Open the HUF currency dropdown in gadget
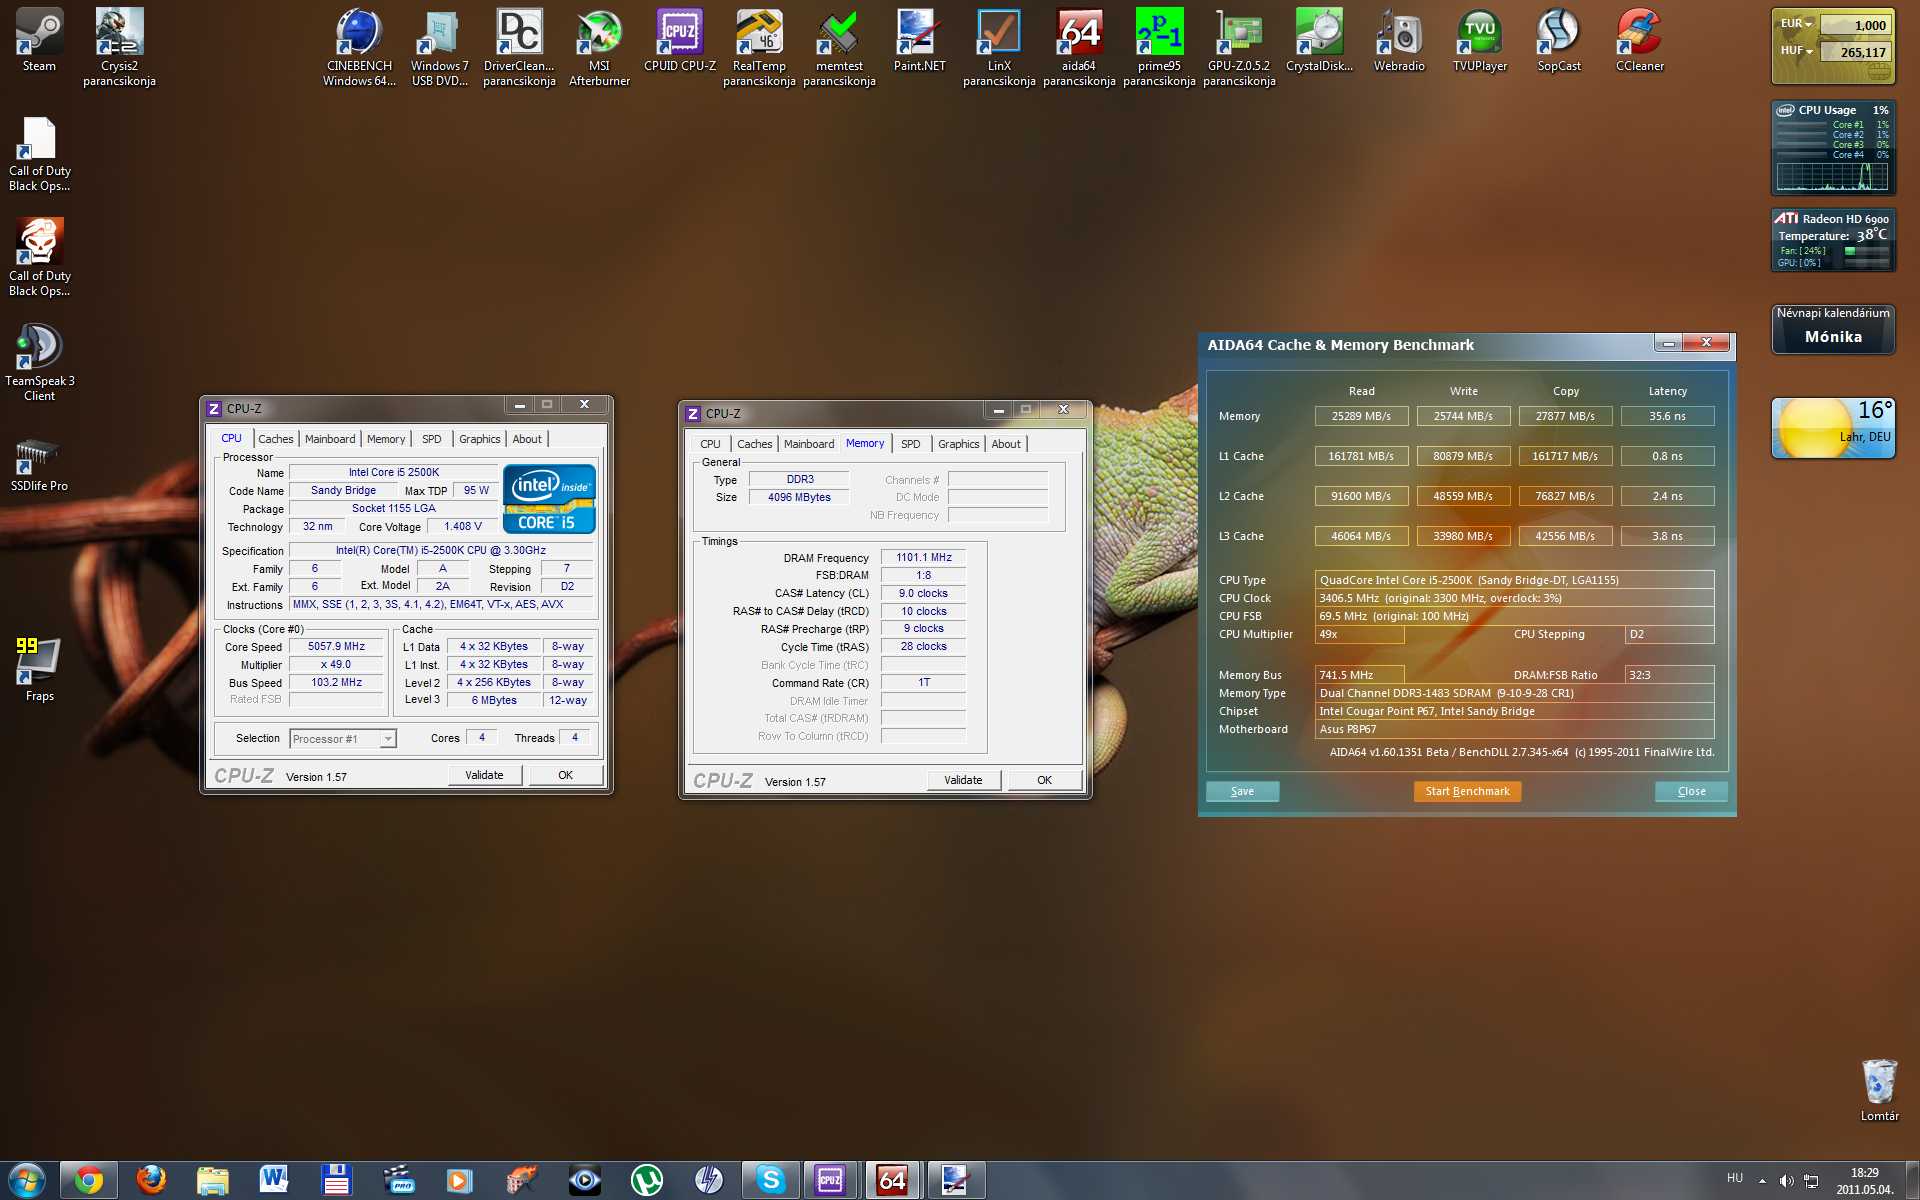 coord(1797,51)
